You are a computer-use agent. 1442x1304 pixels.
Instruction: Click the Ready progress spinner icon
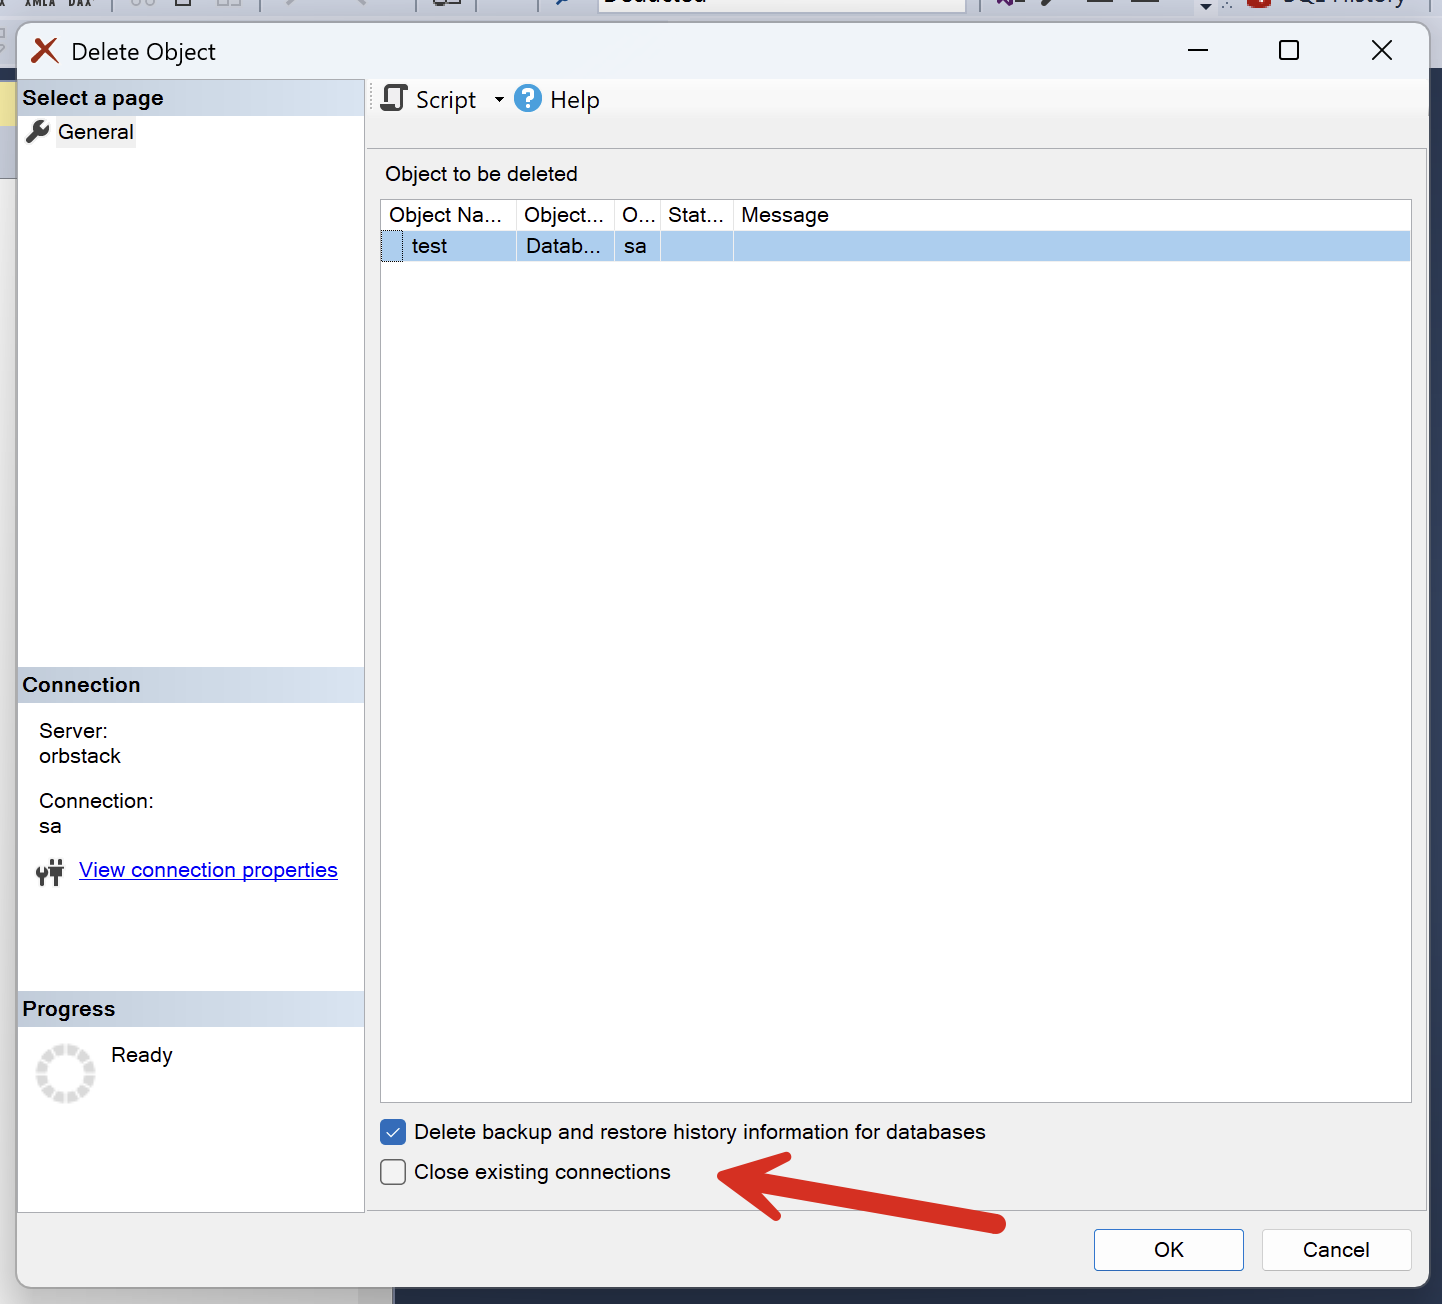(x=65, y=1072)
